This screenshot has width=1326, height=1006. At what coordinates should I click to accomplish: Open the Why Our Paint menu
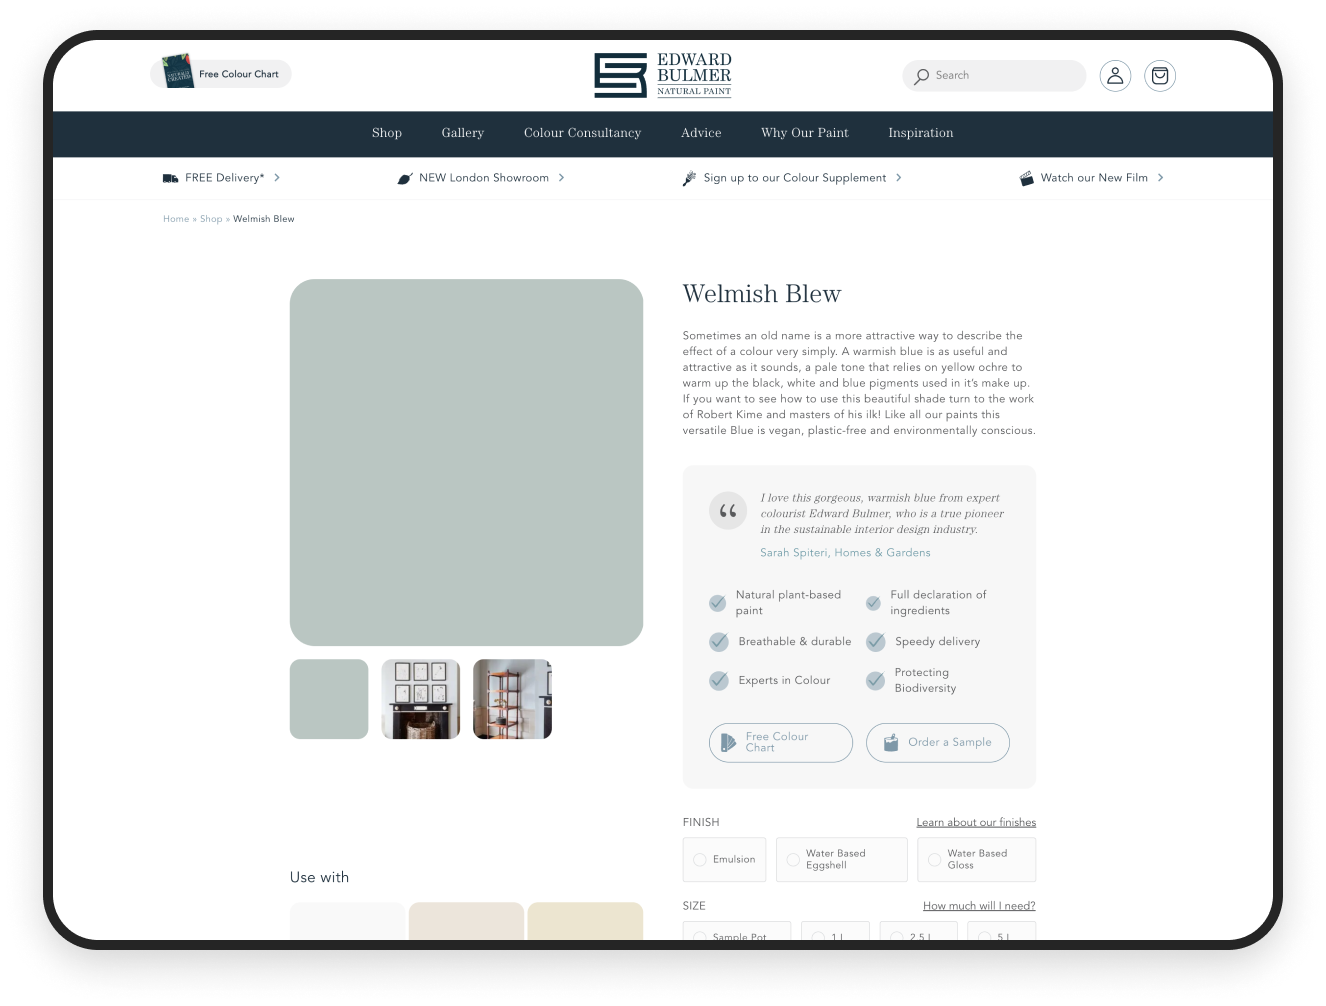[x=805, y=133]
